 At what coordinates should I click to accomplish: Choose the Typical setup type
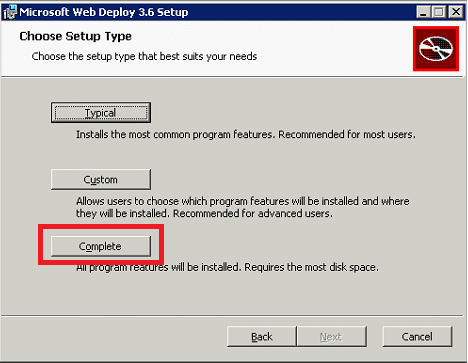pos(101,113)
